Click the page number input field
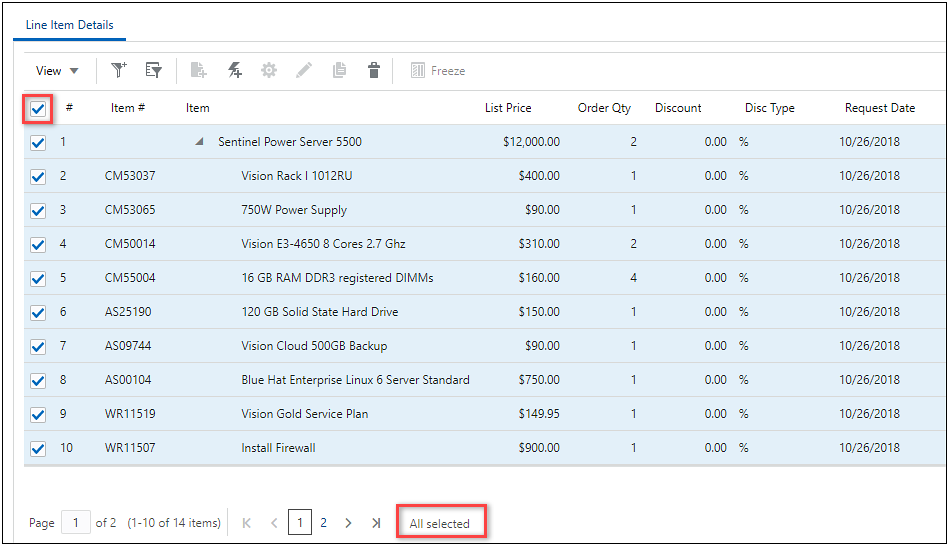The width and height of the screenshot is (949, 546). pyautogui.click(x=75, y=523)
